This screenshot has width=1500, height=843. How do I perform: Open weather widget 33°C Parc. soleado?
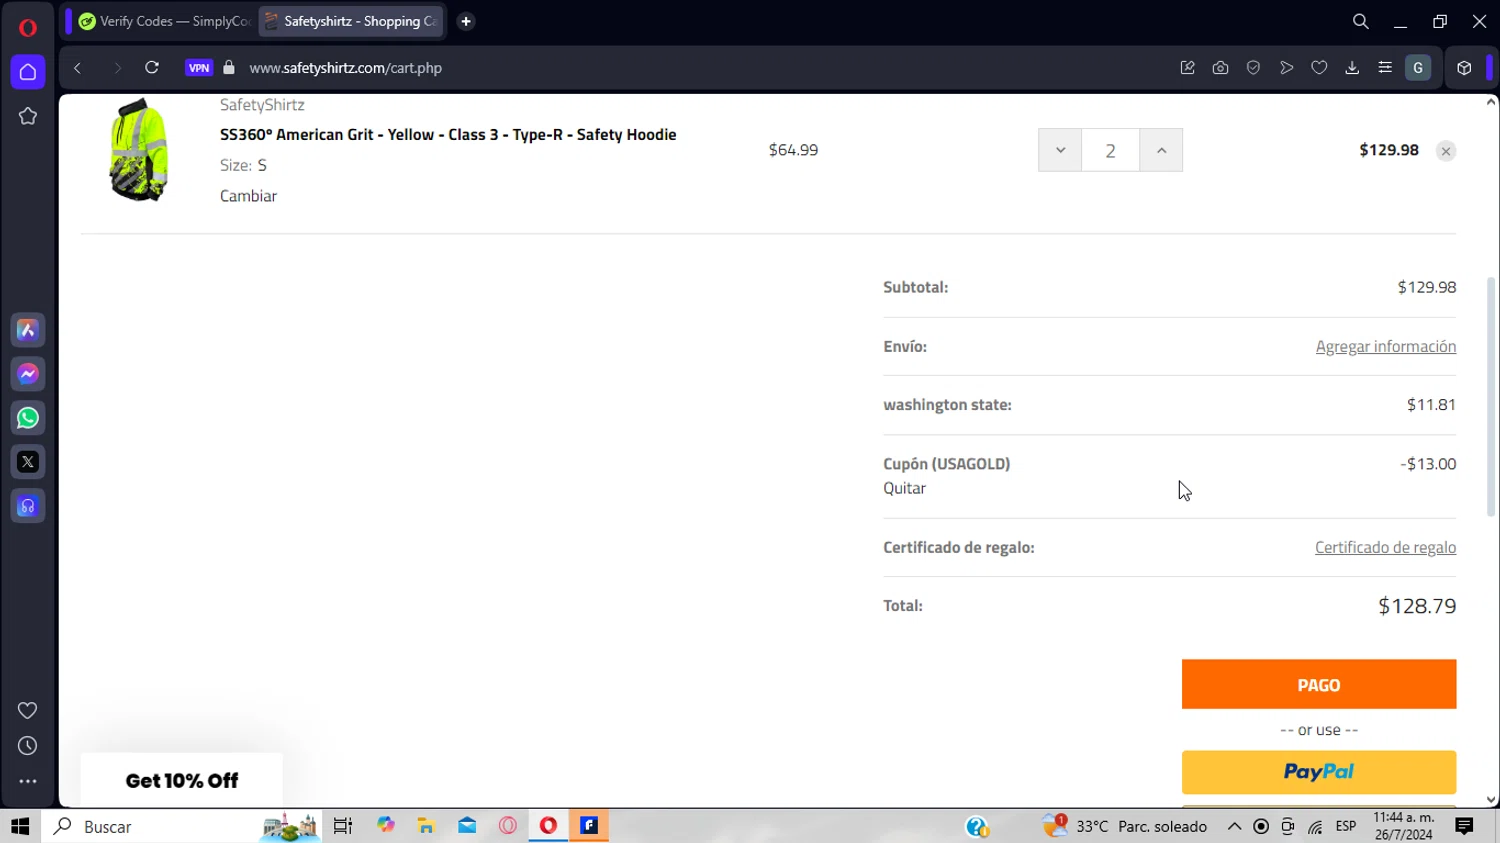point(1125,826)
